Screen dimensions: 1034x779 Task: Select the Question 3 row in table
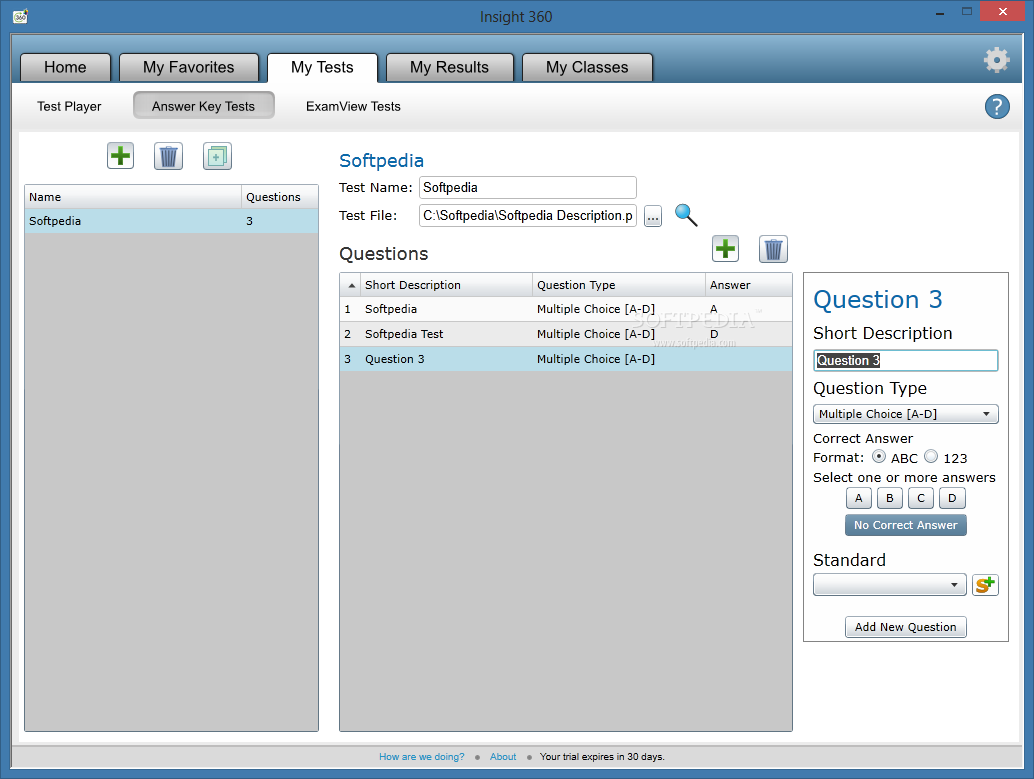coord(566,359)
